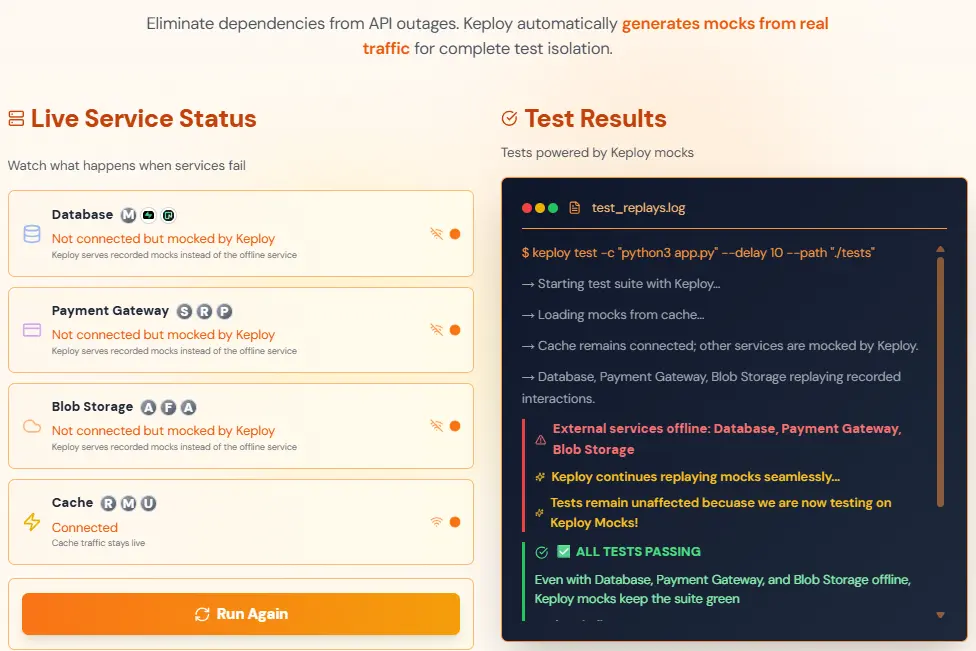Click the M badge beside Cache
The width and height of the screenshot is (976, 651).
[x=128, y=503]
